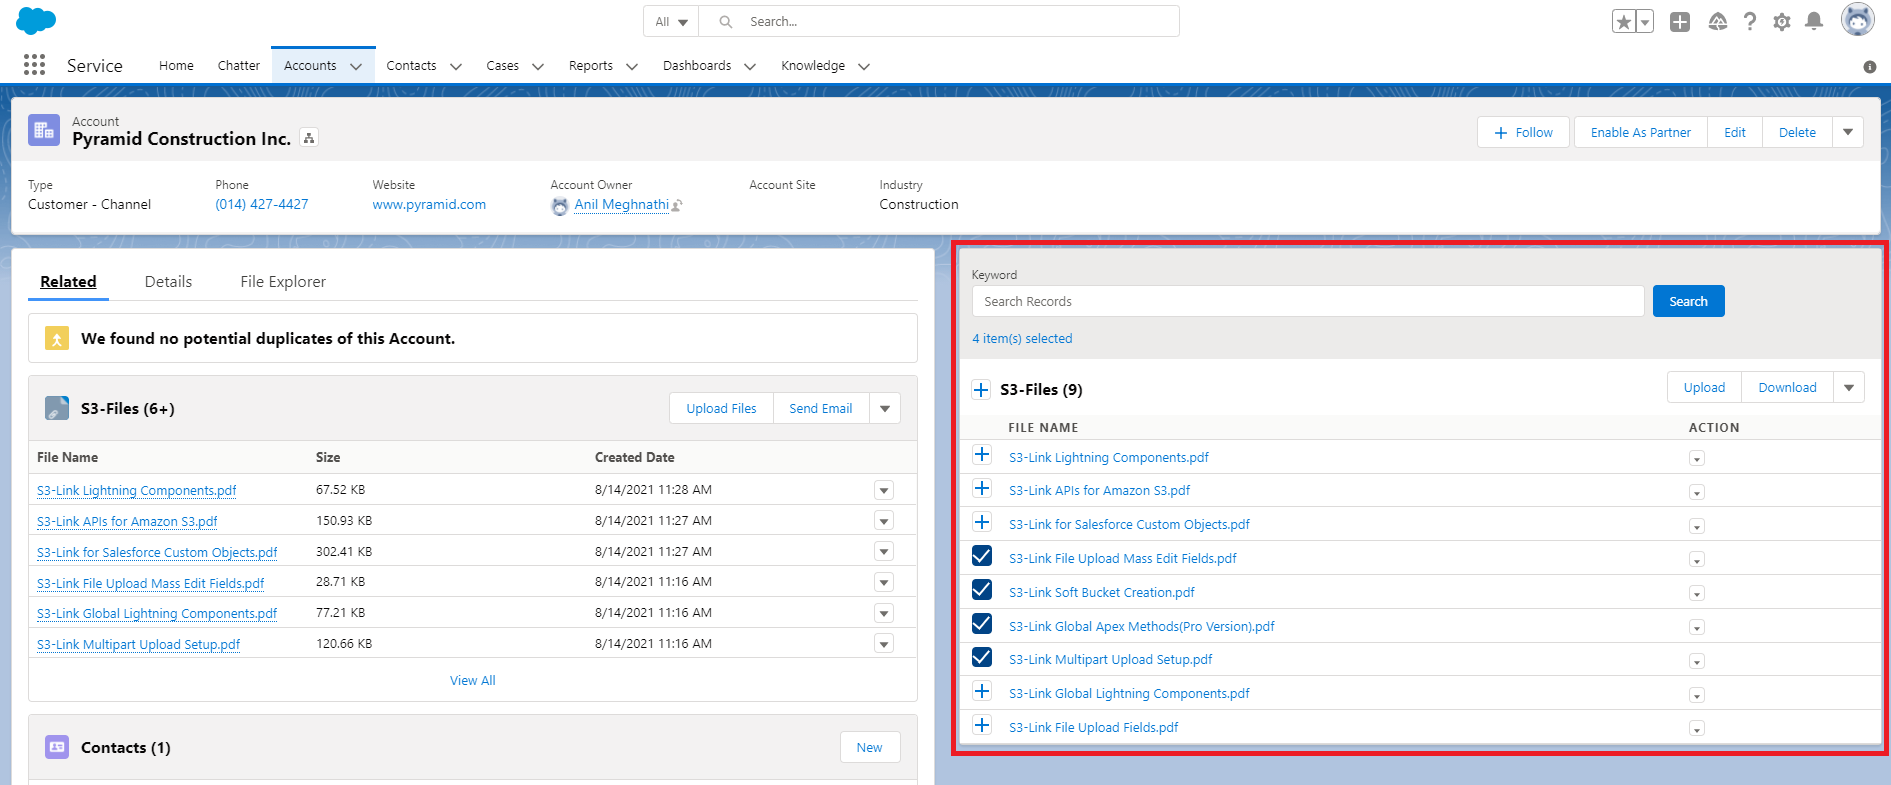Screen dimensions: 1891x785
Task: Click the Send Email button
Action: coord(821,408)
